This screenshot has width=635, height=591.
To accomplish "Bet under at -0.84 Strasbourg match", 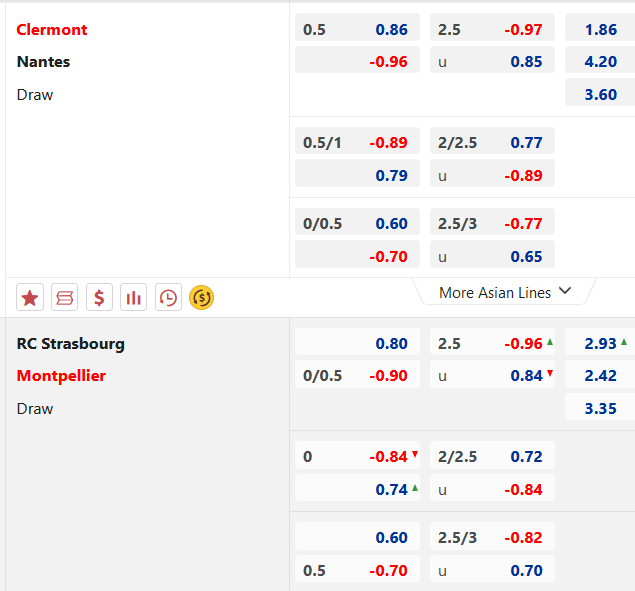I will point(492,488).
